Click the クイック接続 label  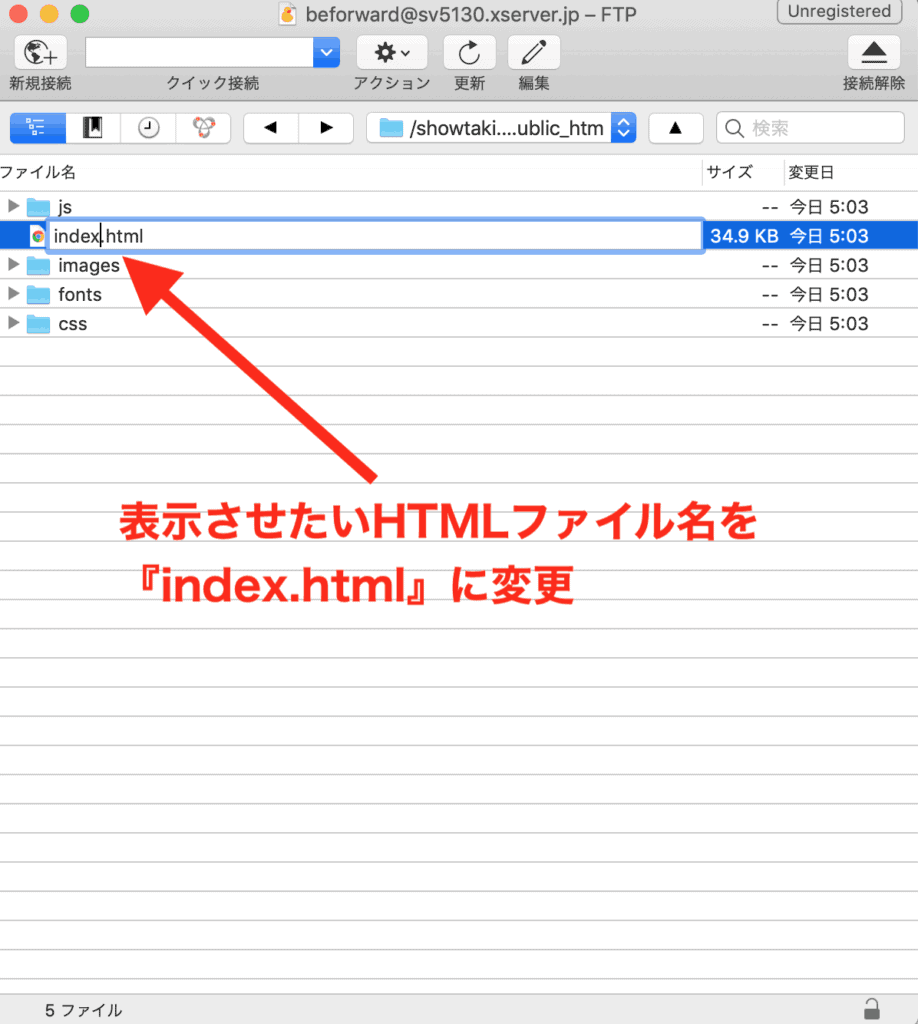(212, 83)
